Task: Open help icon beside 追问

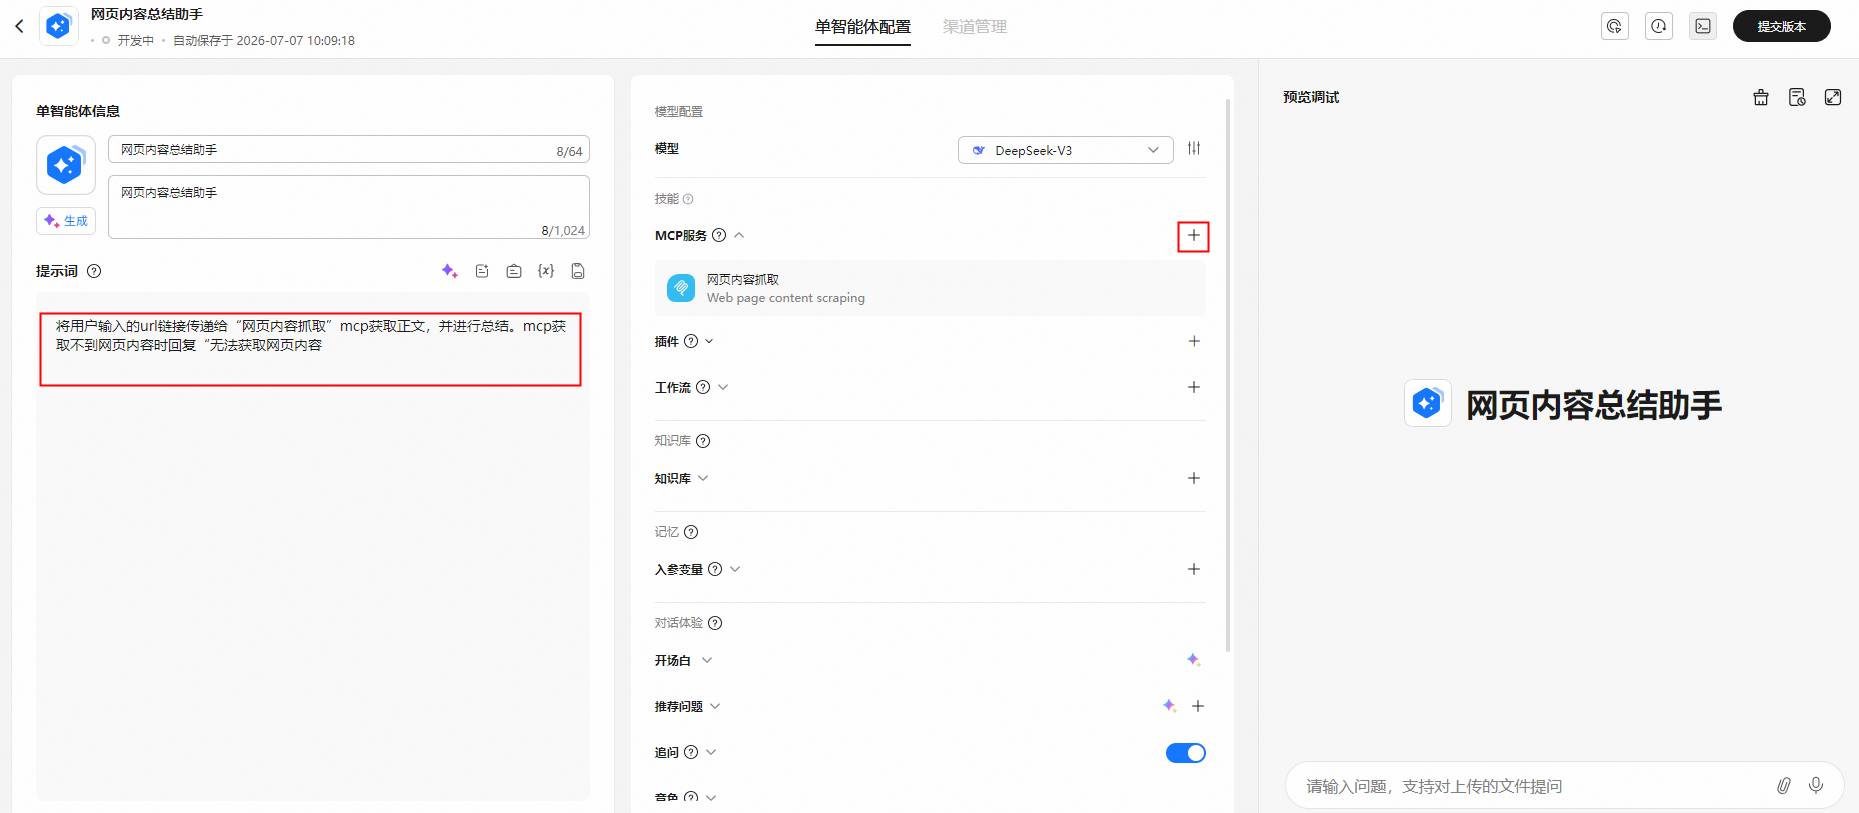Action: (691, 752)
